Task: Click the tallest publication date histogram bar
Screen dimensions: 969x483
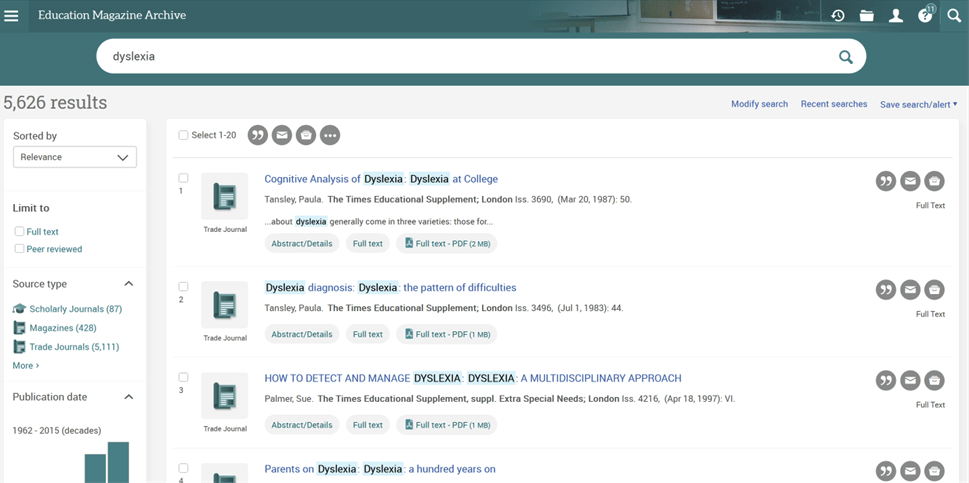Action: [x=118, y=462]
